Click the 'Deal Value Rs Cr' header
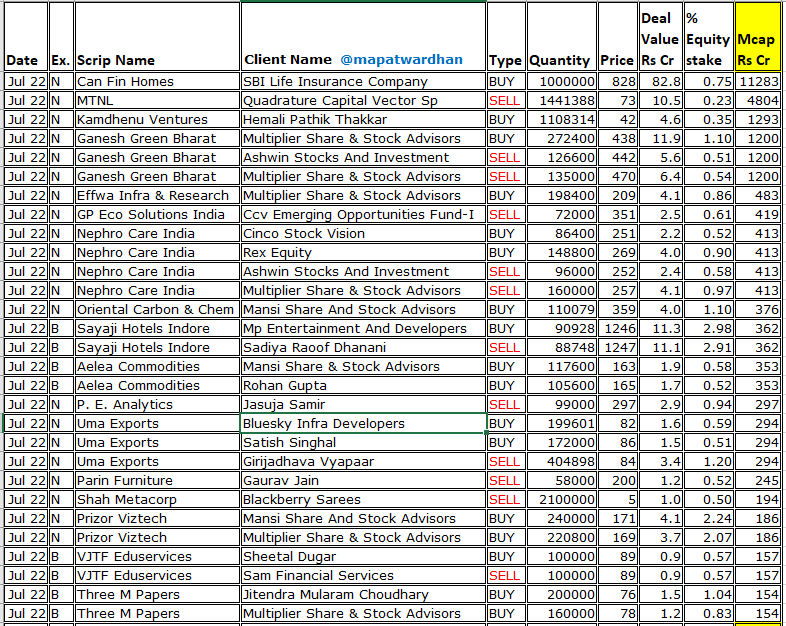Screen dimensions: 786x626 coord(661,37)
